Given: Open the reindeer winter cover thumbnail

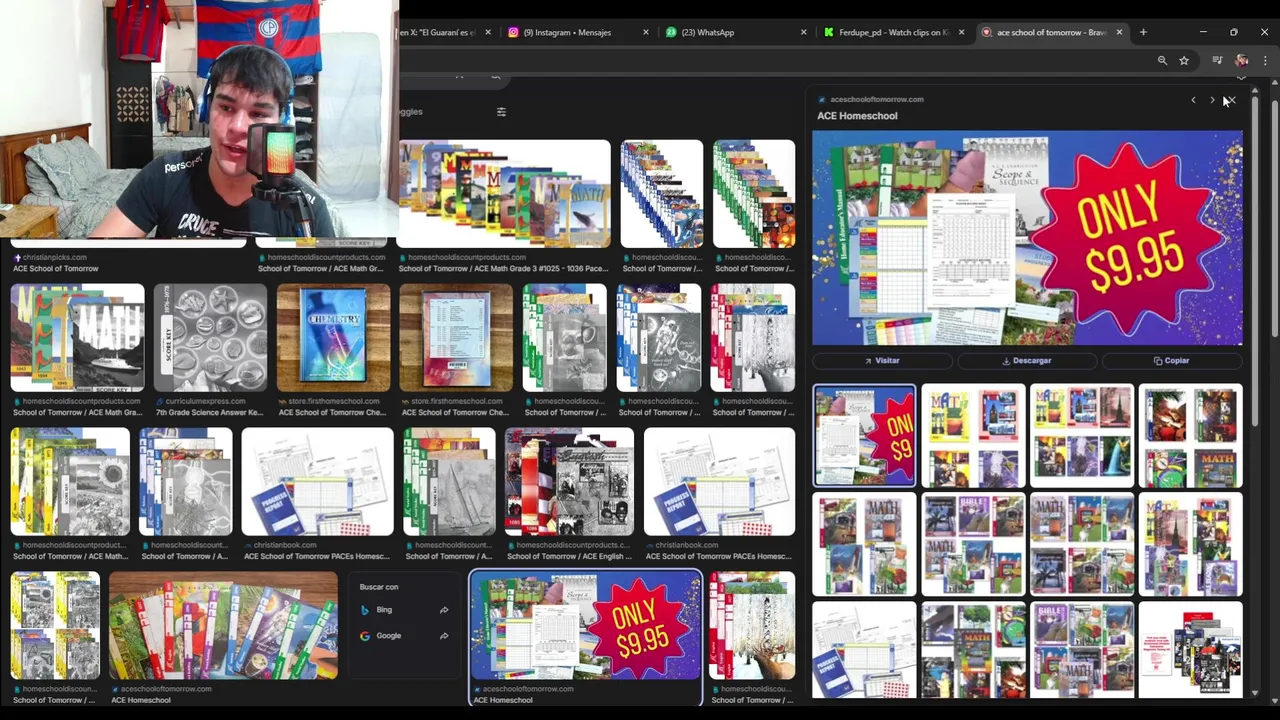Looking at the screenshot, I should (752, 626).
